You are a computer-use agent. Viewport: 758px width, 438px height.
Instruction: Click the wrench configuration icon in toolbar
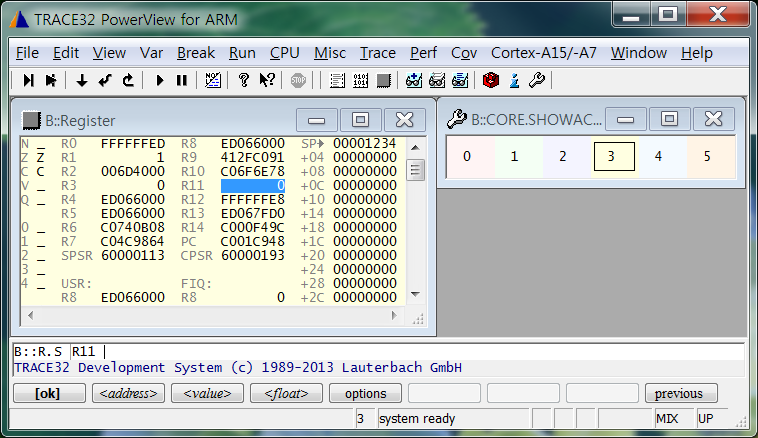click(536, 80)
